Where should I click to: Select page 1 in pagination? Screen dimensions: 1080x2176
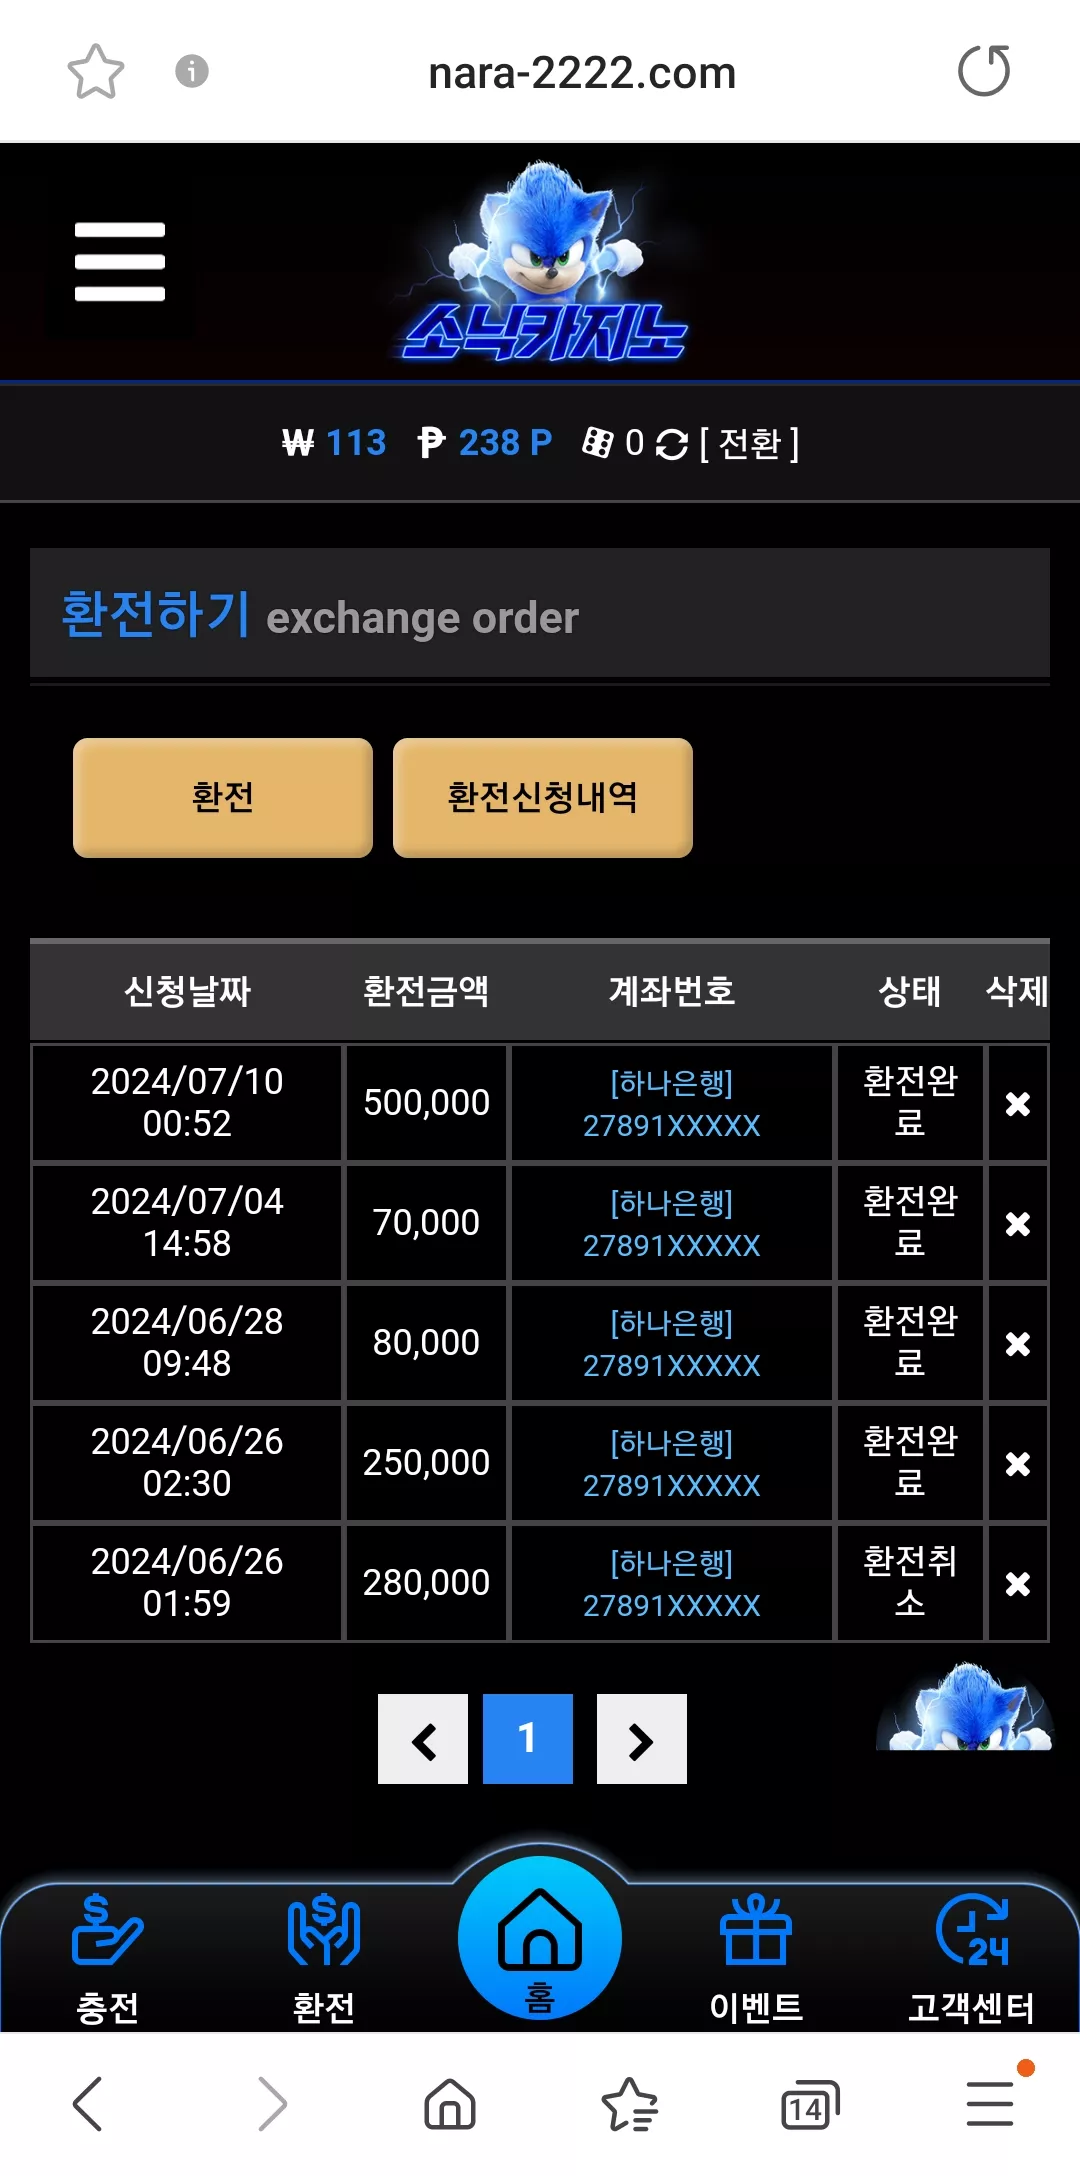pyautogui.click(x=528, y=1739)
